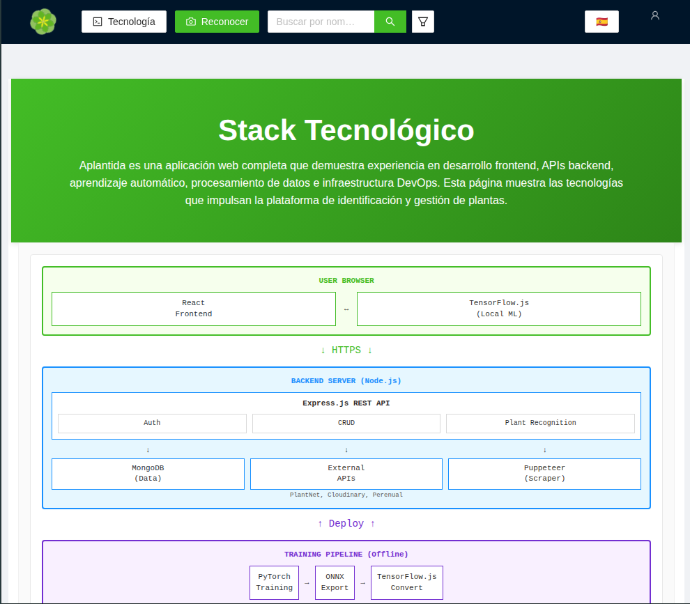Viewport: 690px width, 604px height.
Task: Click the Plant Recognition box
Action: (x=540, y=423)
